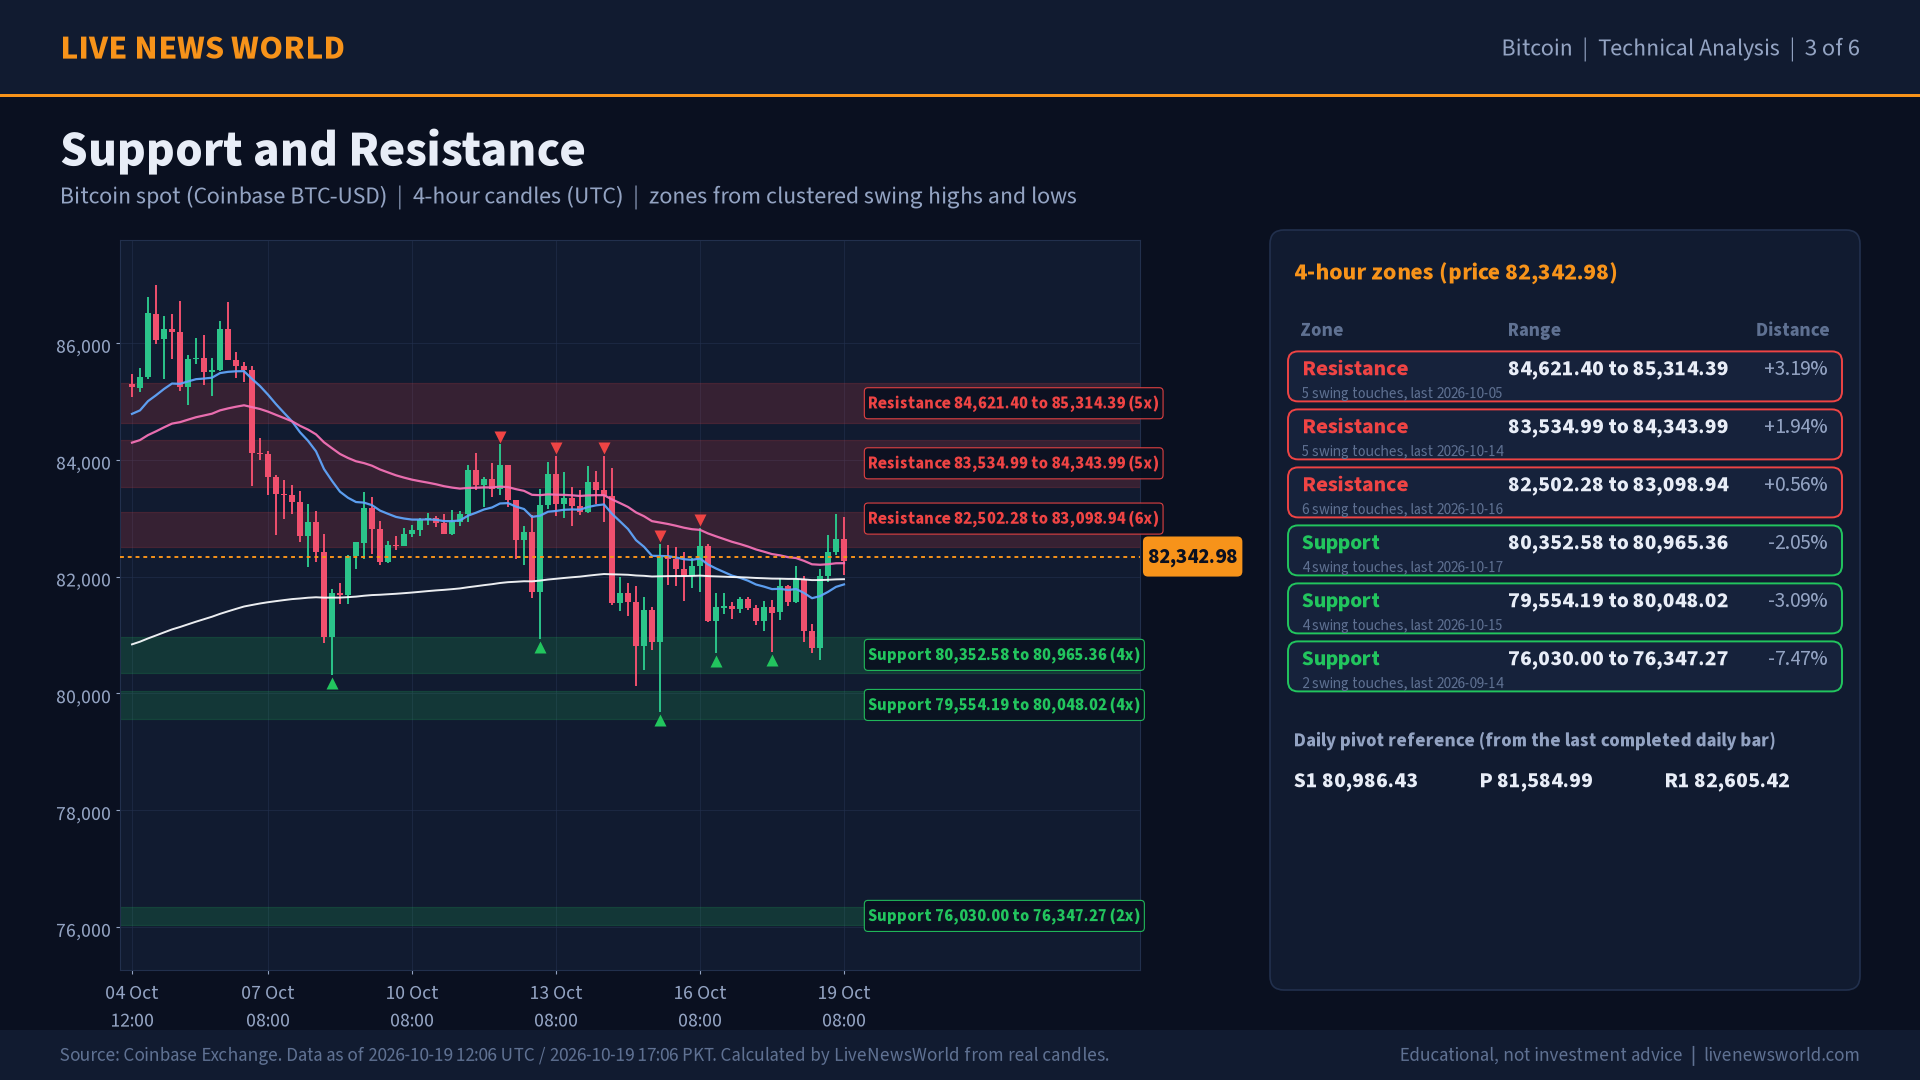Click the Technical Analysis header text
1920x1080 pixels.
(x=1688, y=48)
